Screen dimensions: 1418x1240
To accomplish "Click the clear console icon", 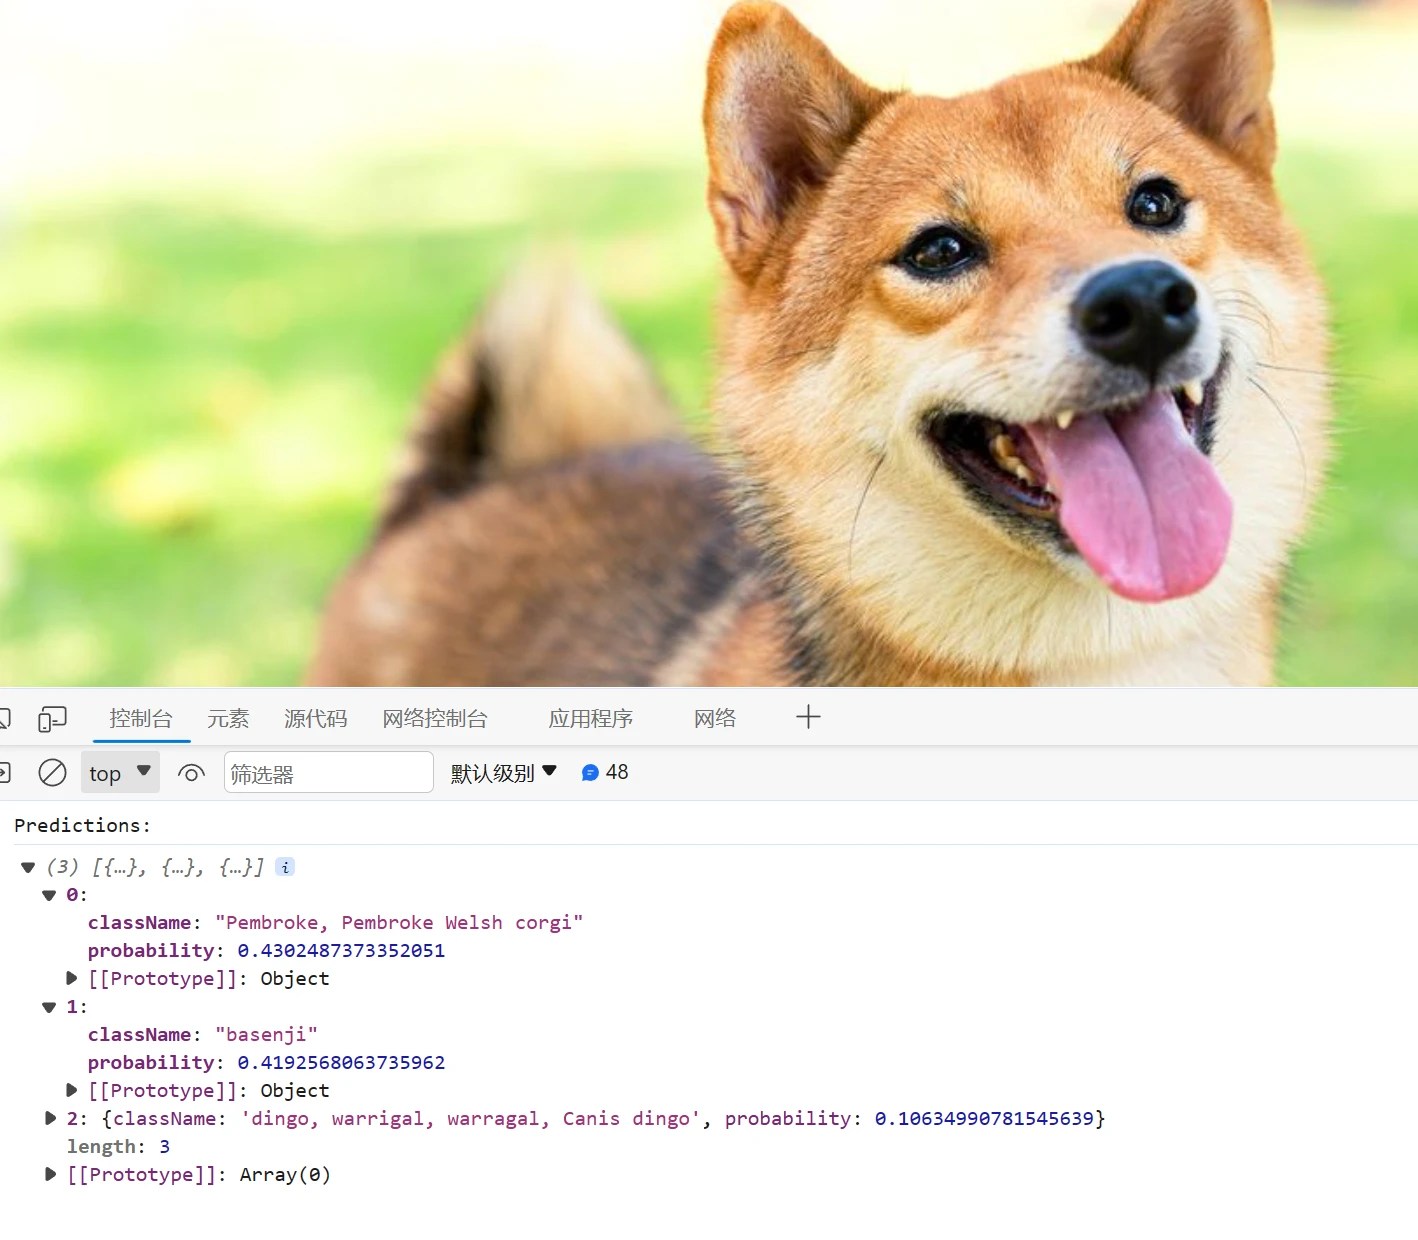I will point(53,772).
